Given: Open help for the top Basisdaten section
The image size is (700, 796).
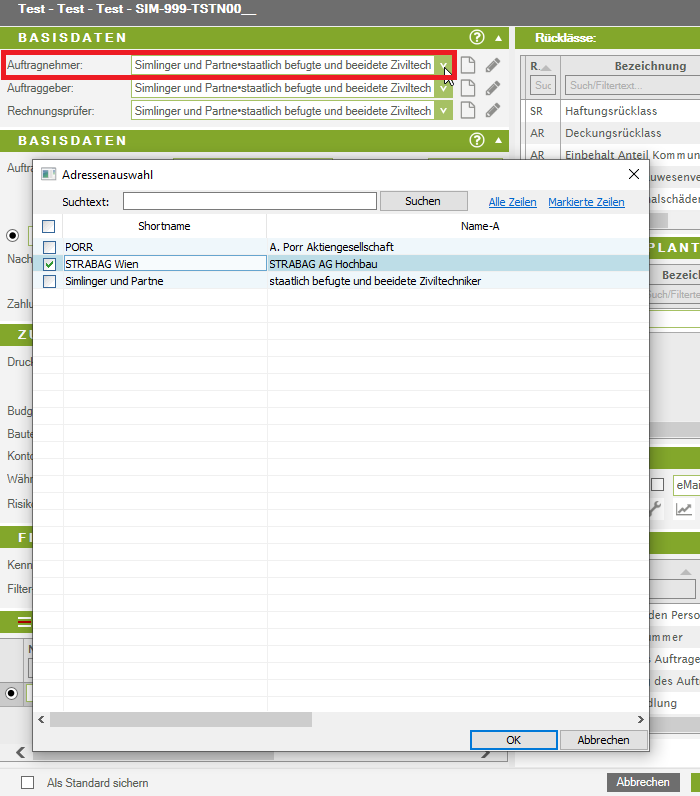Looking at the screenshot, I should 477,38.
